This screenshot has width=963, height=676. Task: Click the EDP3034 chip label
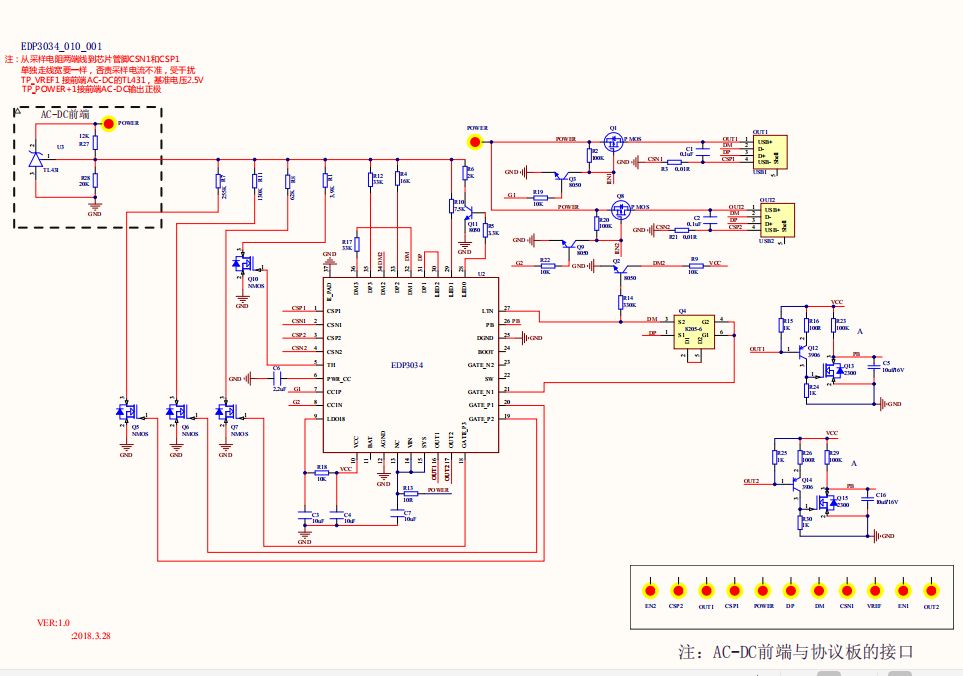[x=406, y=367]
